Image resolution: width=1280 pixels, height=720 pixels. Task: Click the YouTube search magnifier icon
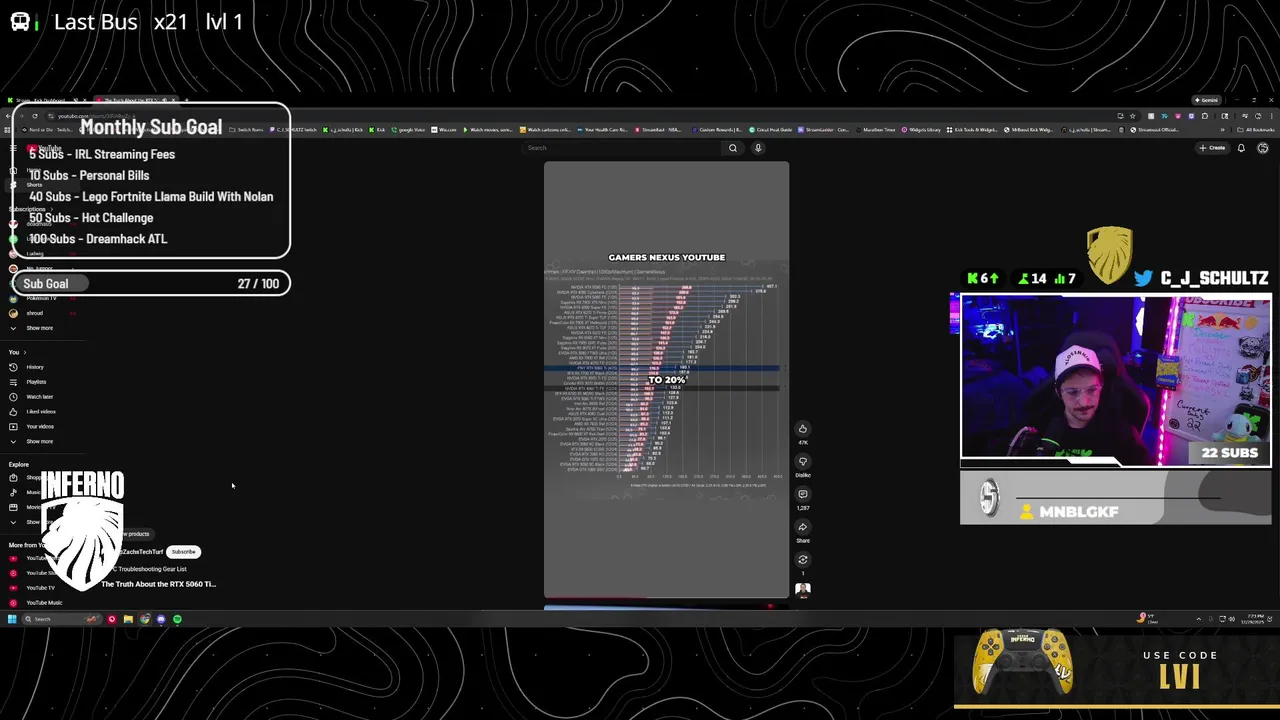pyautogui.click(x=733, y=148)
